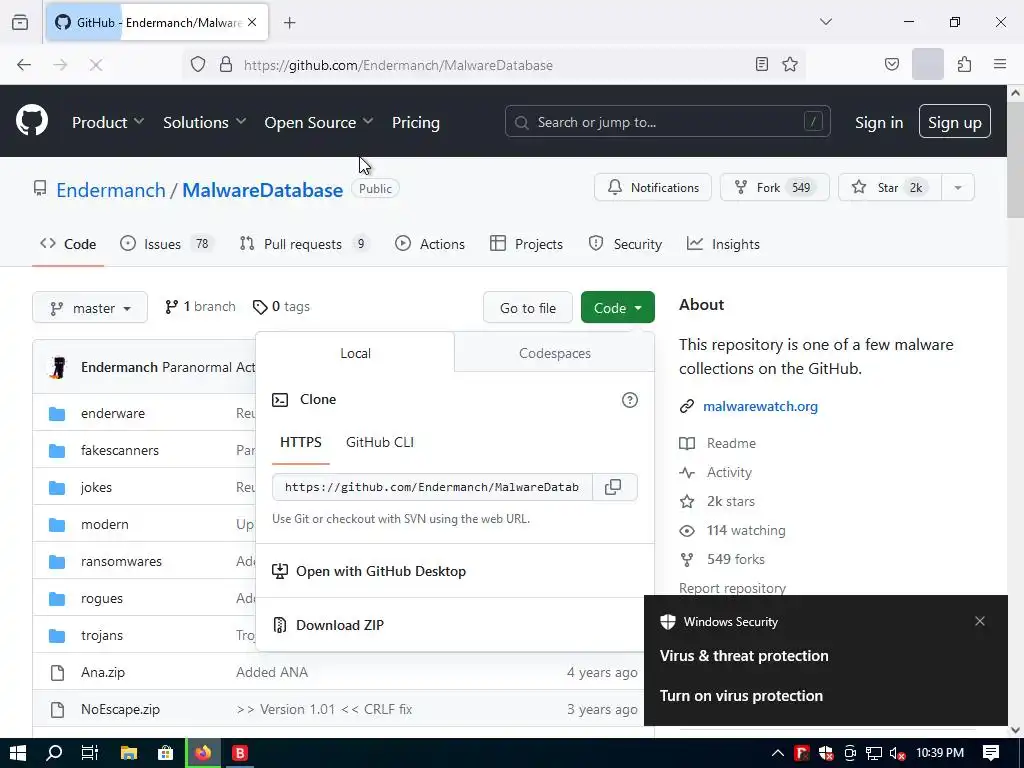Click the site security padlock icon

[226, 65]
